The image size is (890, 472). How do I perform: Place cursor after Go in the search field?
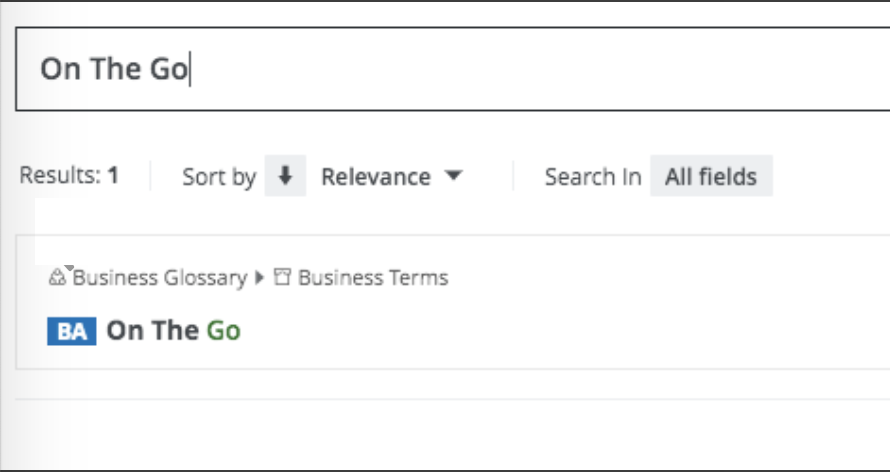click(190, 69)
